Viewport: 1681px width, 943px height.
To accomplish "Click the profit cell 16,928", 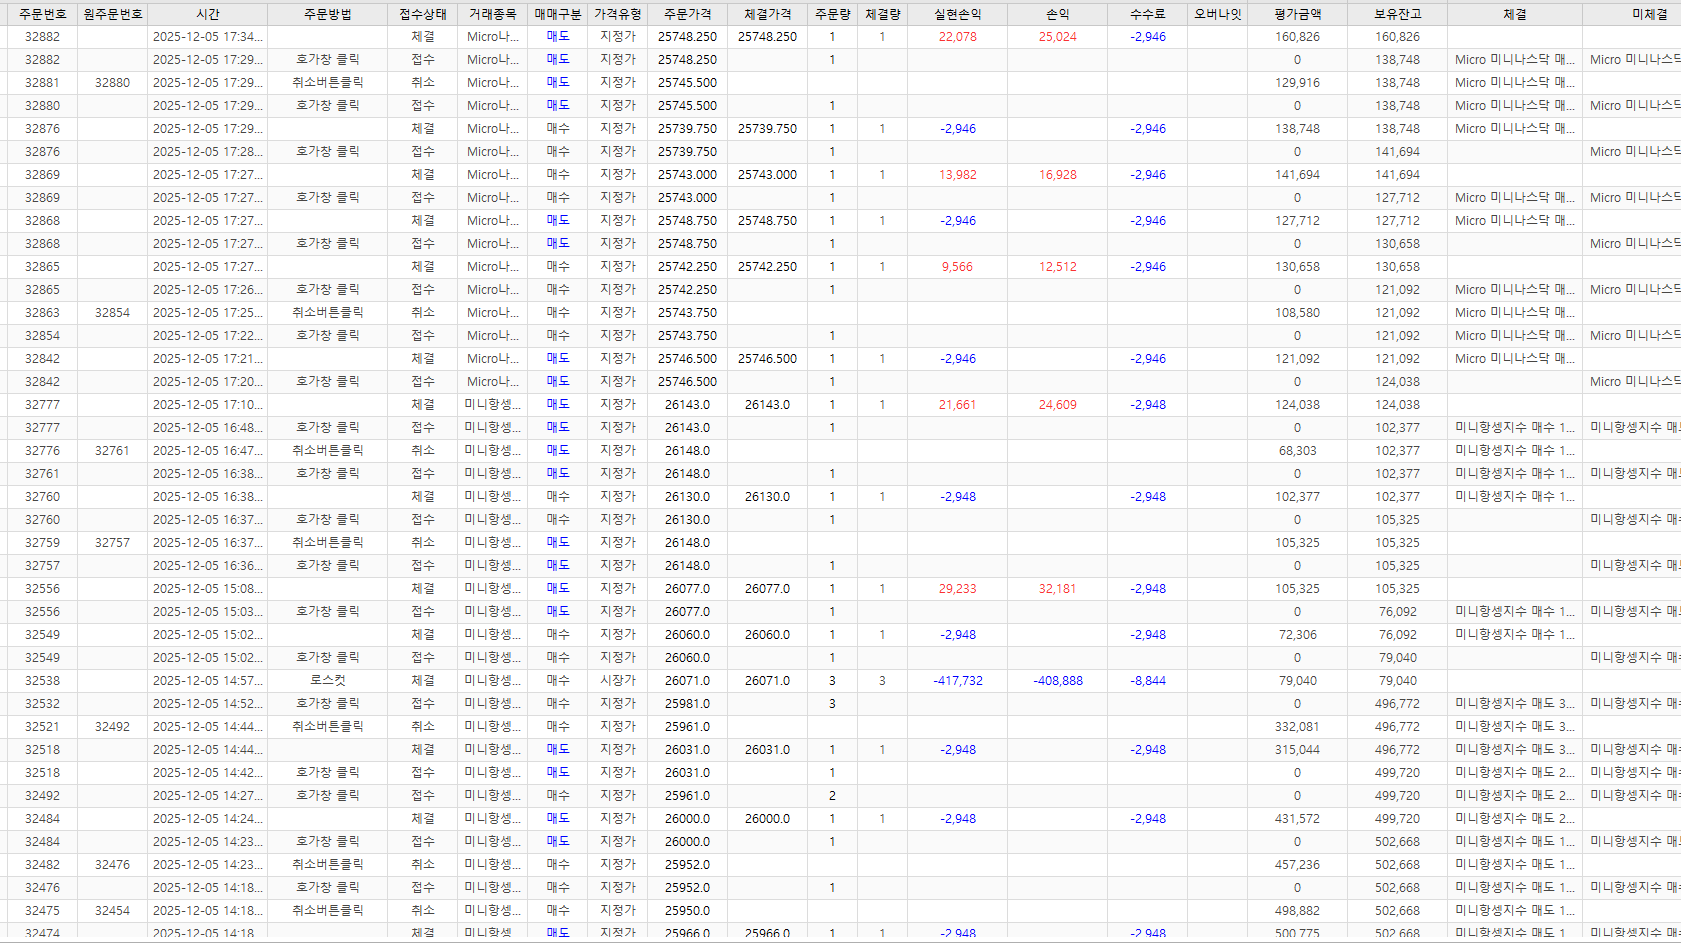I will [x=1057, y=175].
